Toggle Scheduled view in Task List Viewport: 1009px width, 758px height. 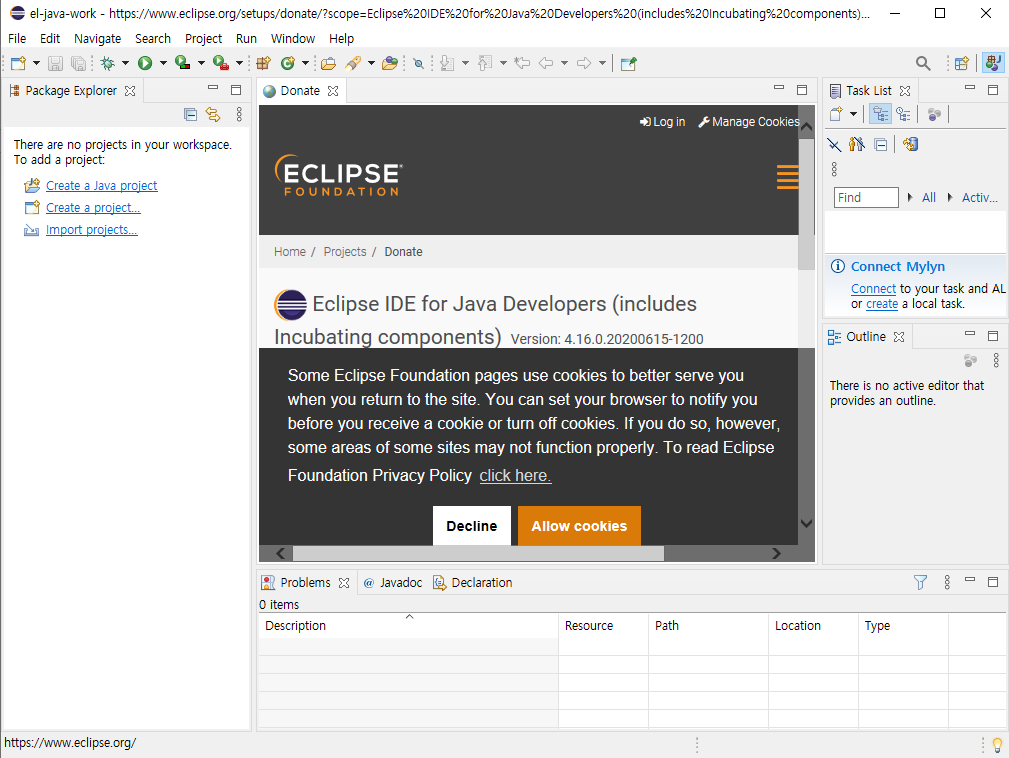903,115
